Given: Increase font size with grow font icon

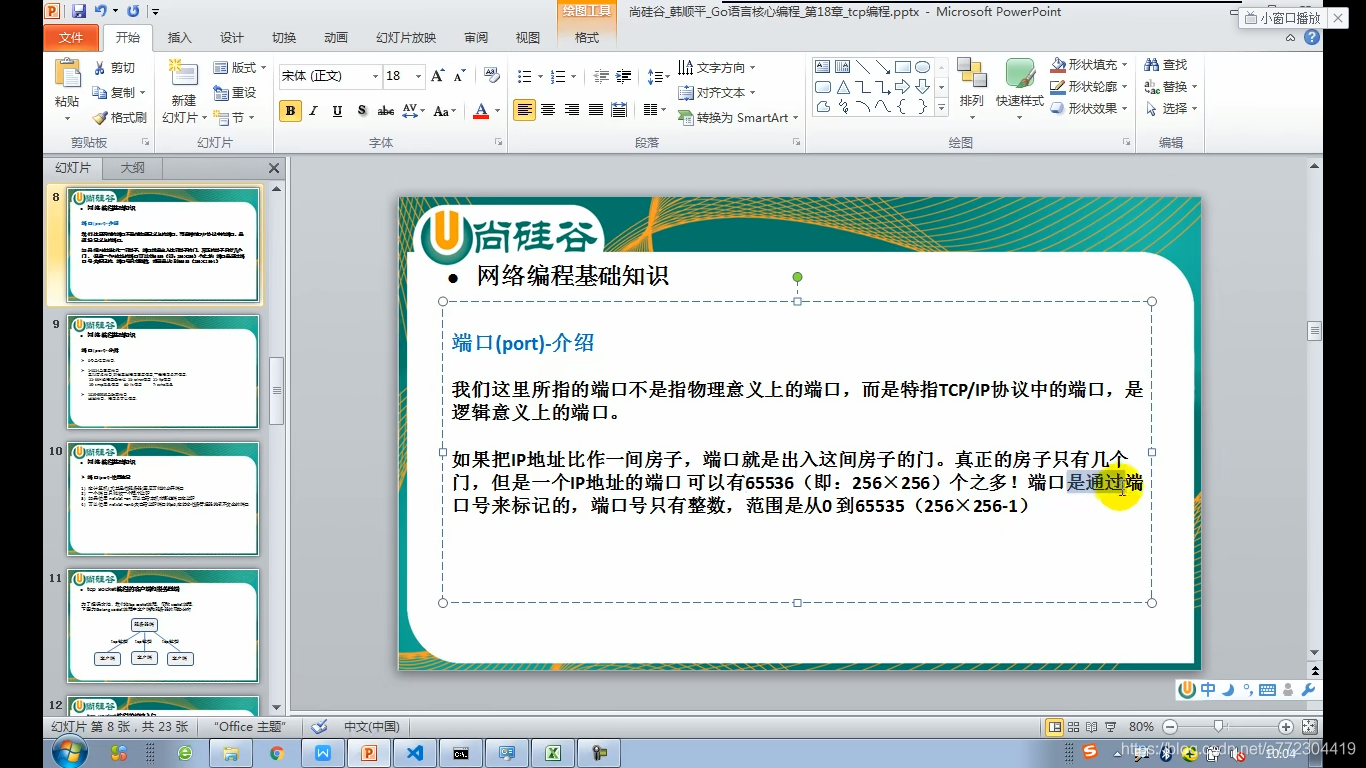Looking at the screenshot, I should [438, 76].
